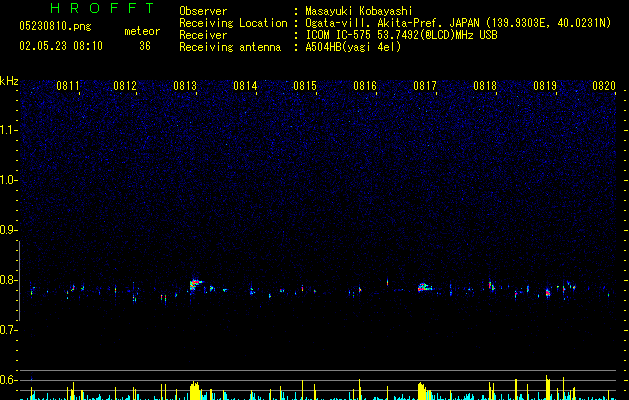Click the 0812 time marker
Viewport: 629px width, 400px height.
point(125,86)
